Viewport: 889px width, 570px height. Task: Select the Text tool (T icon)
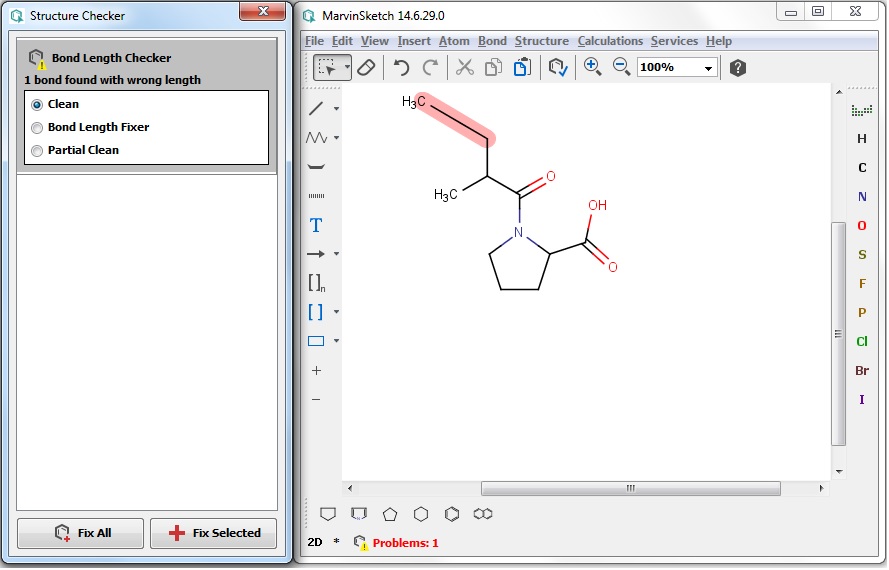[x=316, y=225]
